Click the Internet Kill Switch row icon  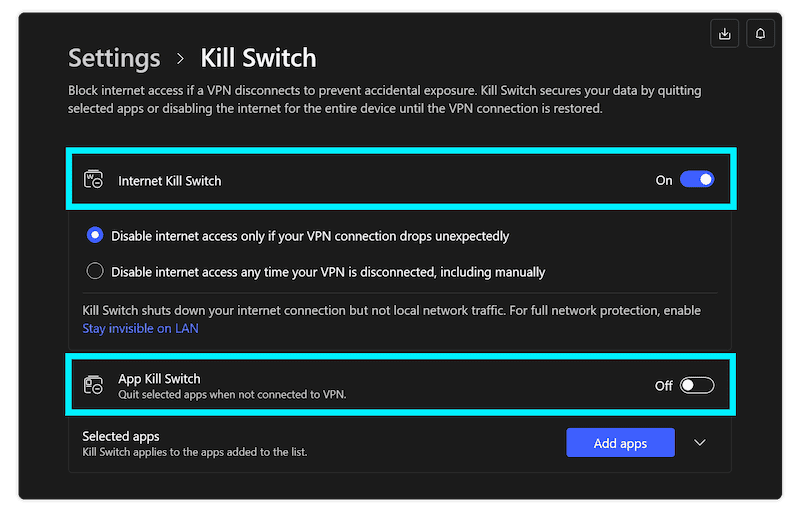click(93, 180)
